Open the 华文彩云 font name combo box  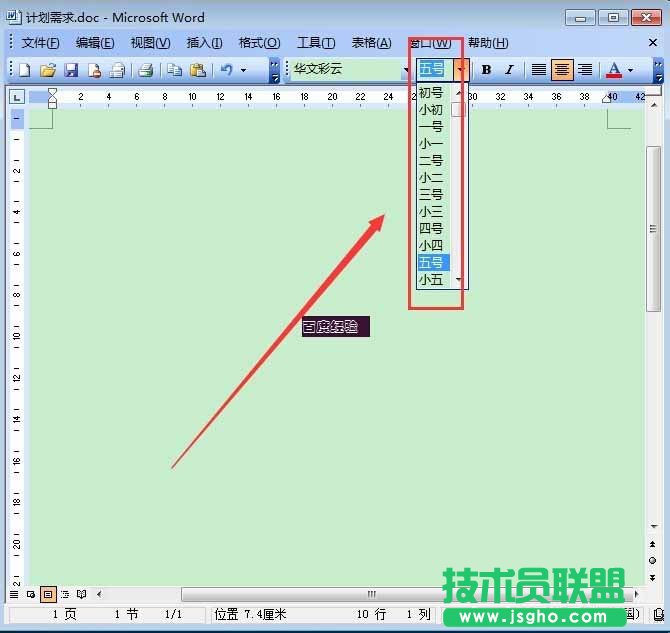350,69
